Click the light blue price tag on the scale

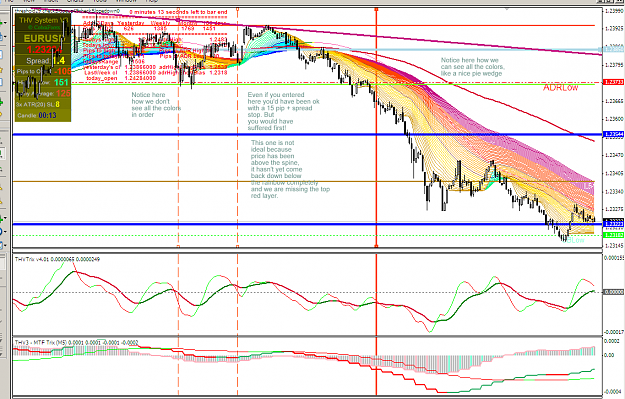coord(614,49)
